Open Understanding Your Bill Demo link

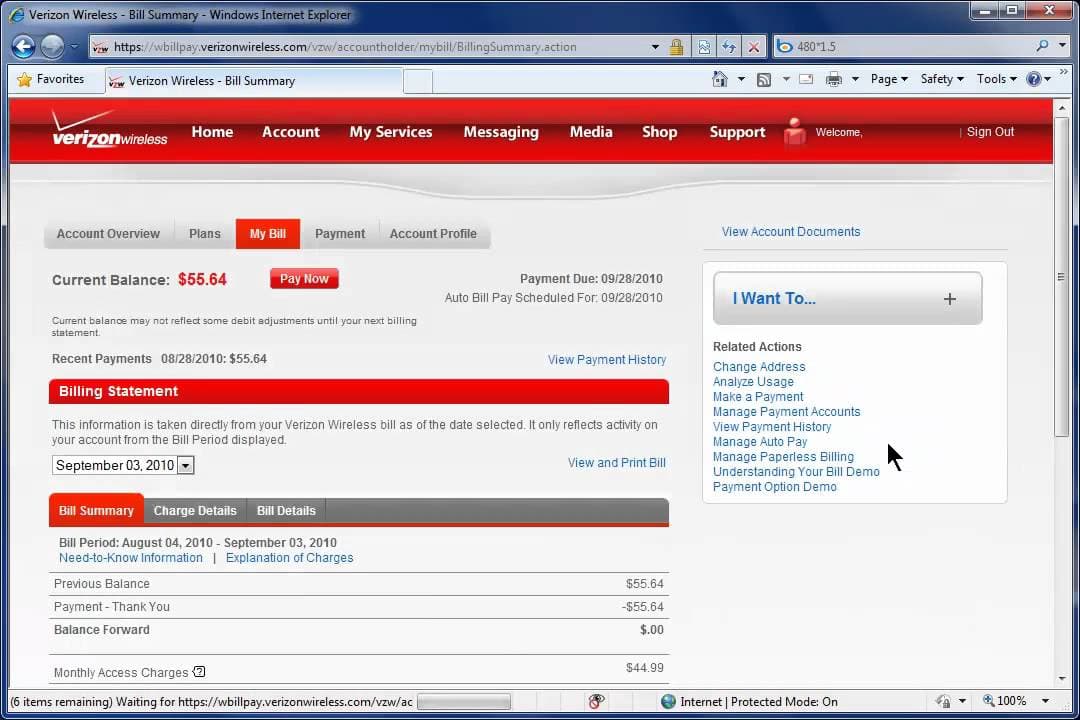click(x=796, y=472)
